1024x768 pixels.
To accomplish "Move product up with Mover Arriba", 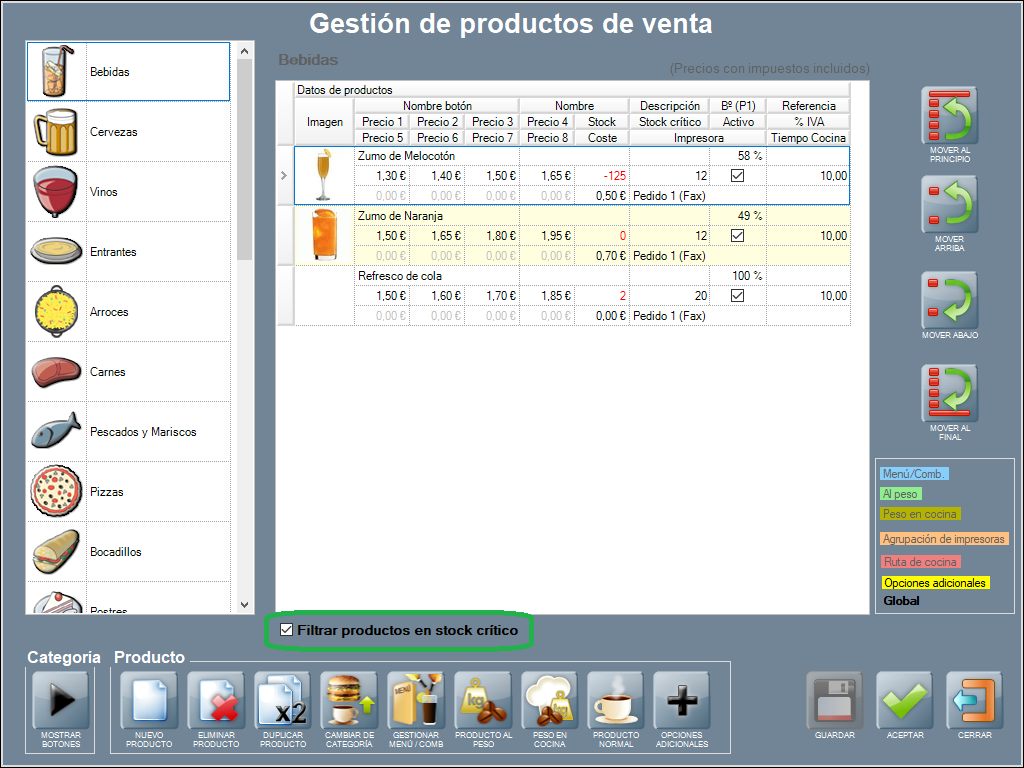I will tap(949, 205).
